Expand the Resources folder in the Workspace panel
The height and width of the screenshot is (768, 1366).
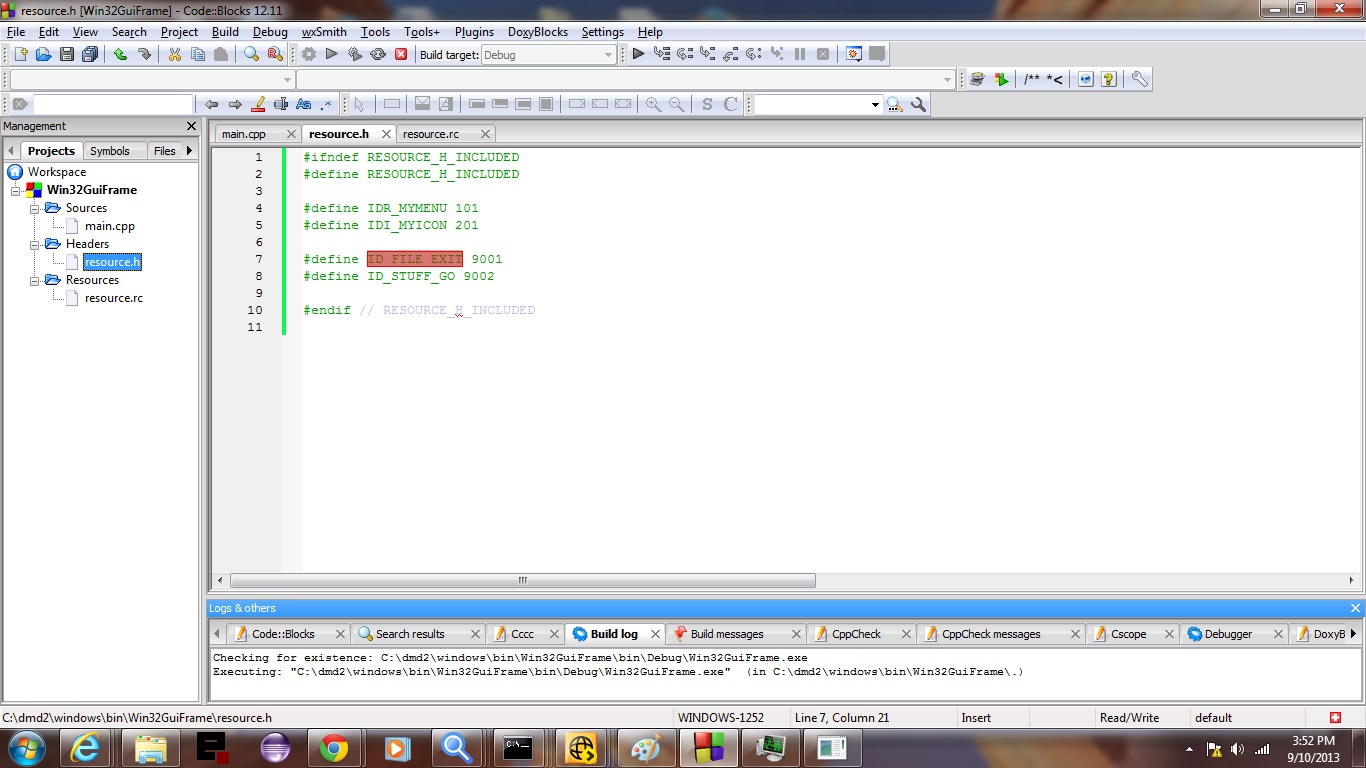[x=33, y=280]
